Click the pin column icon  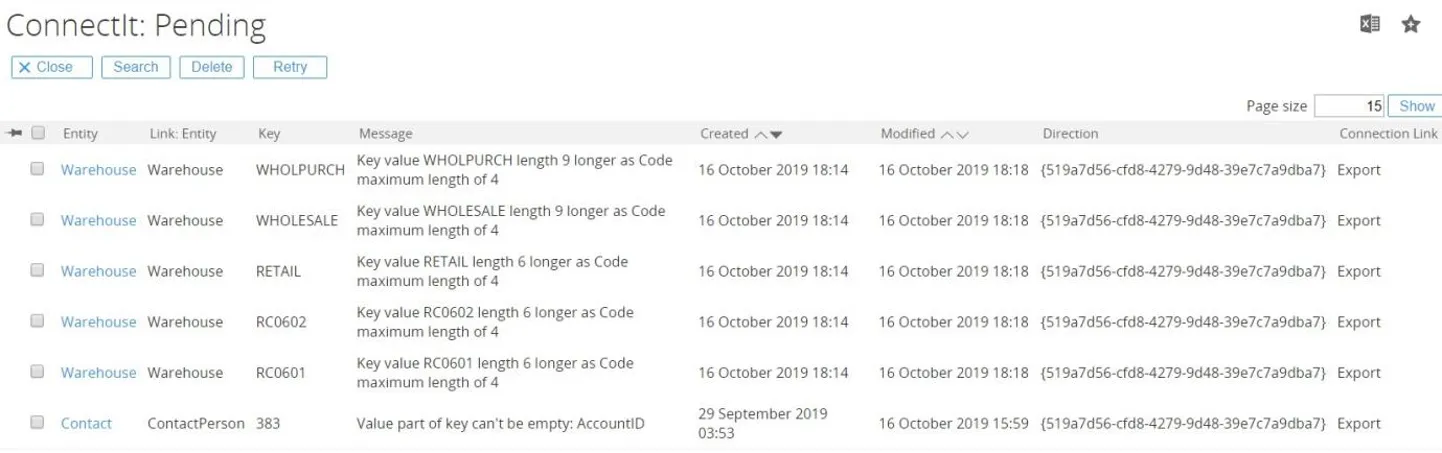point(15,133)
